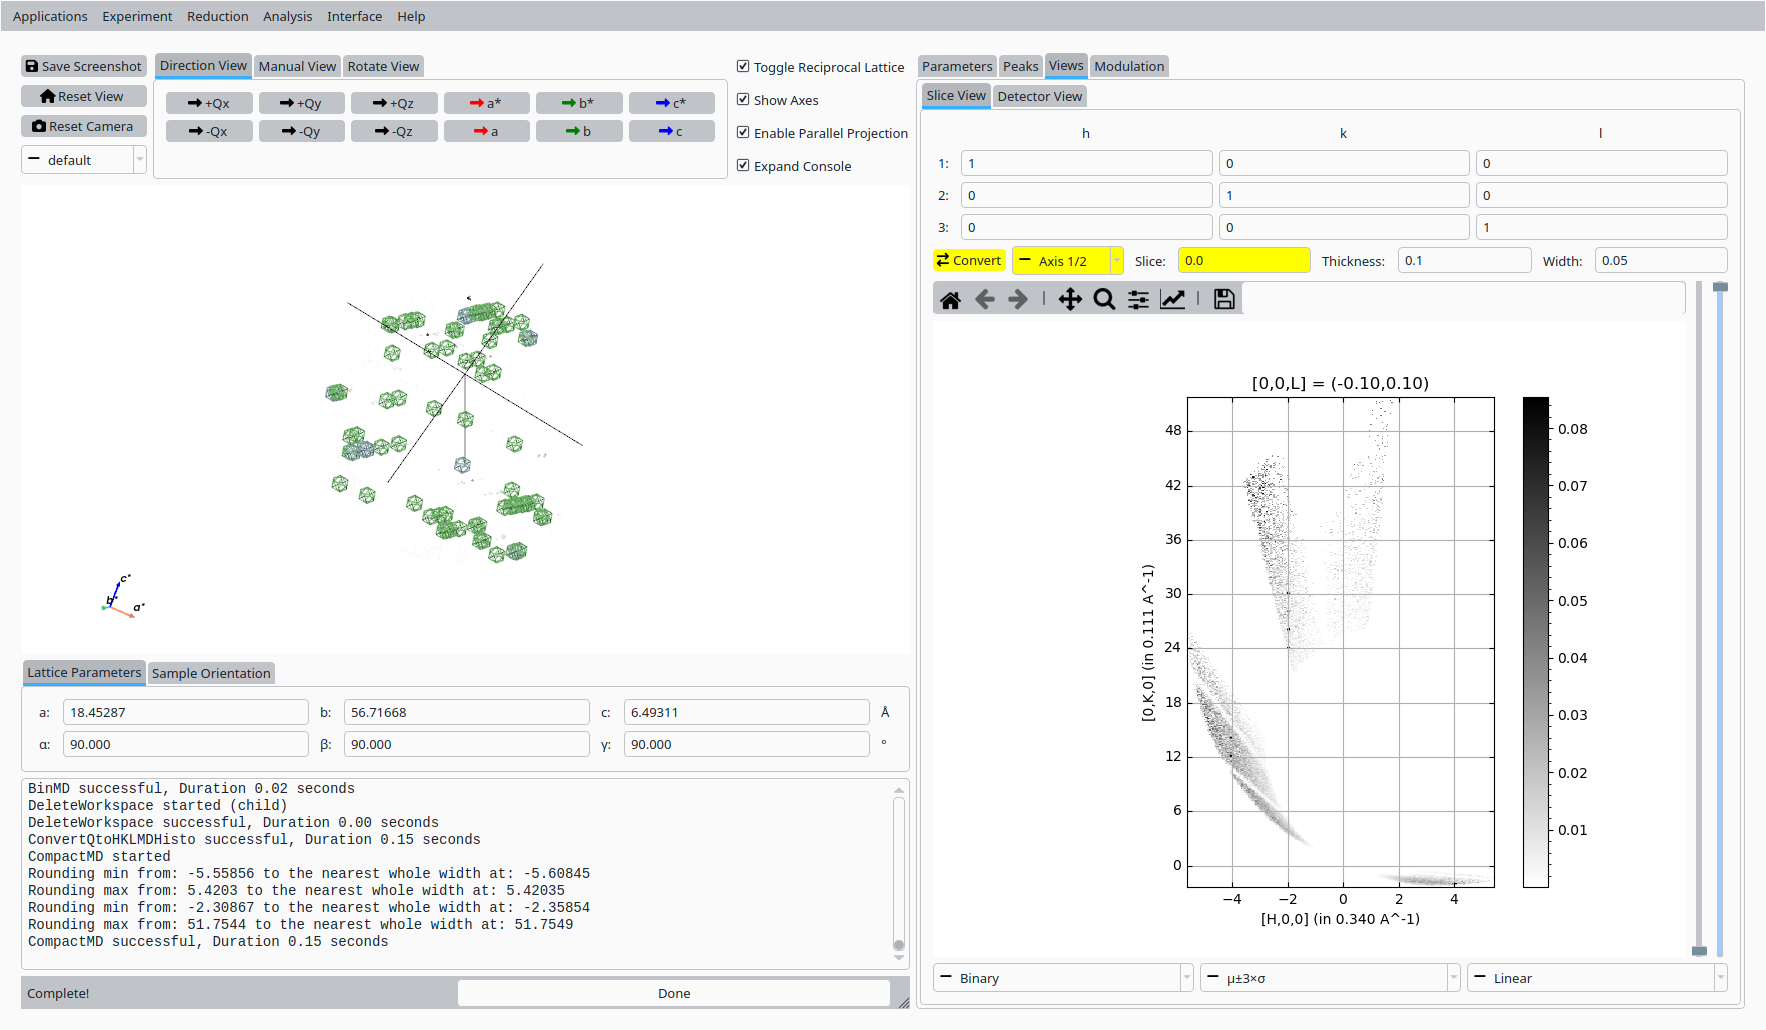Click the Thickness input field

[x=1463, y=261]
